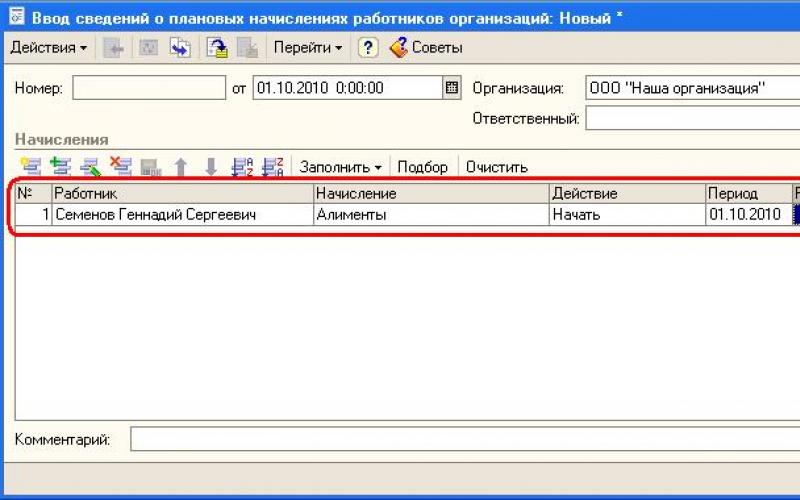Image resolution: width=800 pixels, height=500 pixels.
Task: Click the Подбор button
Action: click(423, 167)
